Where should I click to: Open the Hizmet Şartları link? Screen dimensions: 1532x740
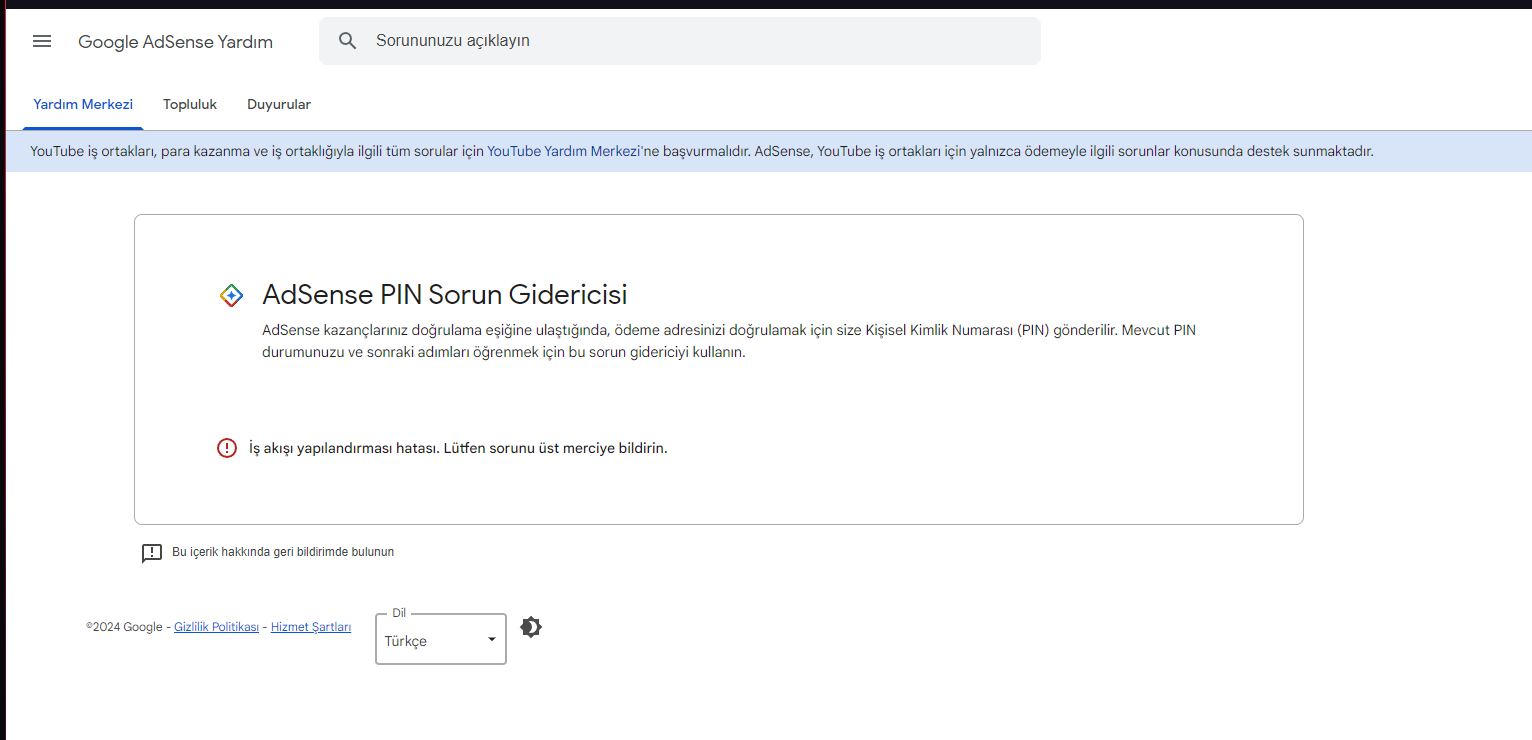tap(311, 627)
